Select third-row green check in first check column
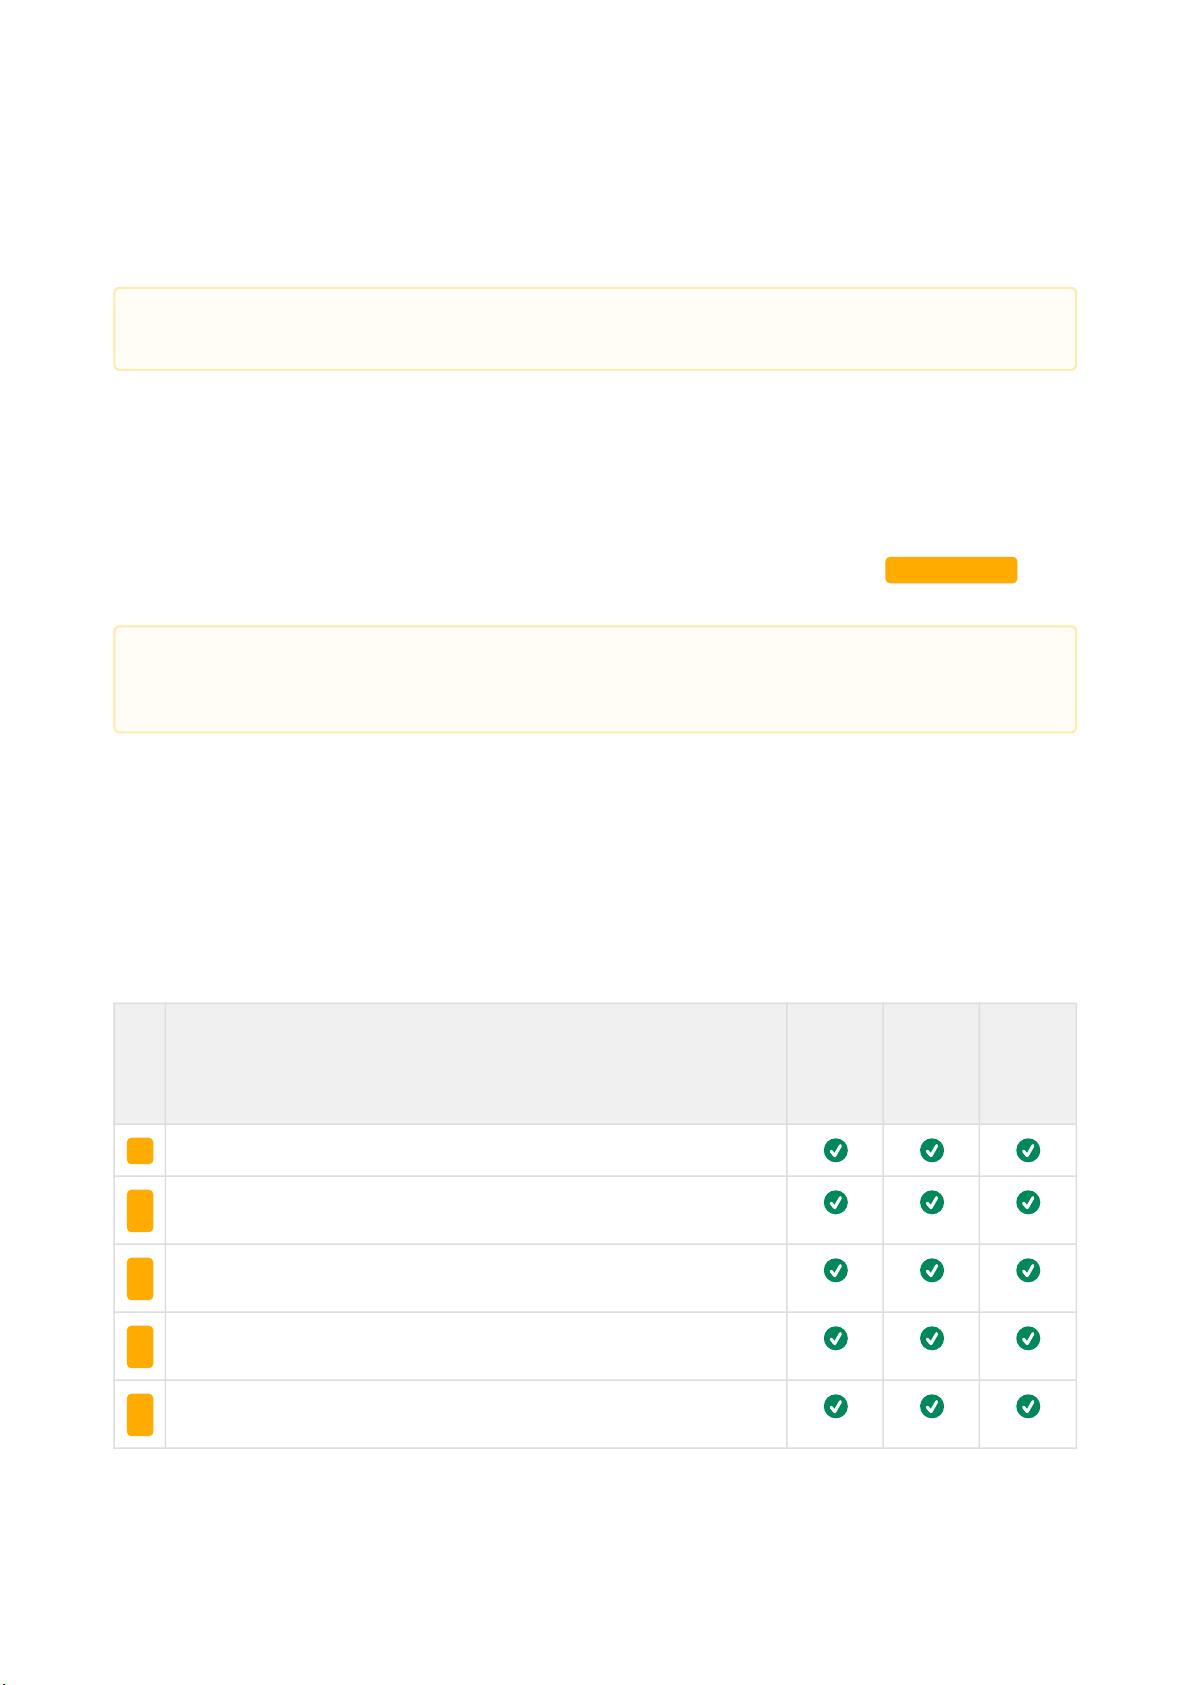 pyautogui.click(x=835, y=1270)
